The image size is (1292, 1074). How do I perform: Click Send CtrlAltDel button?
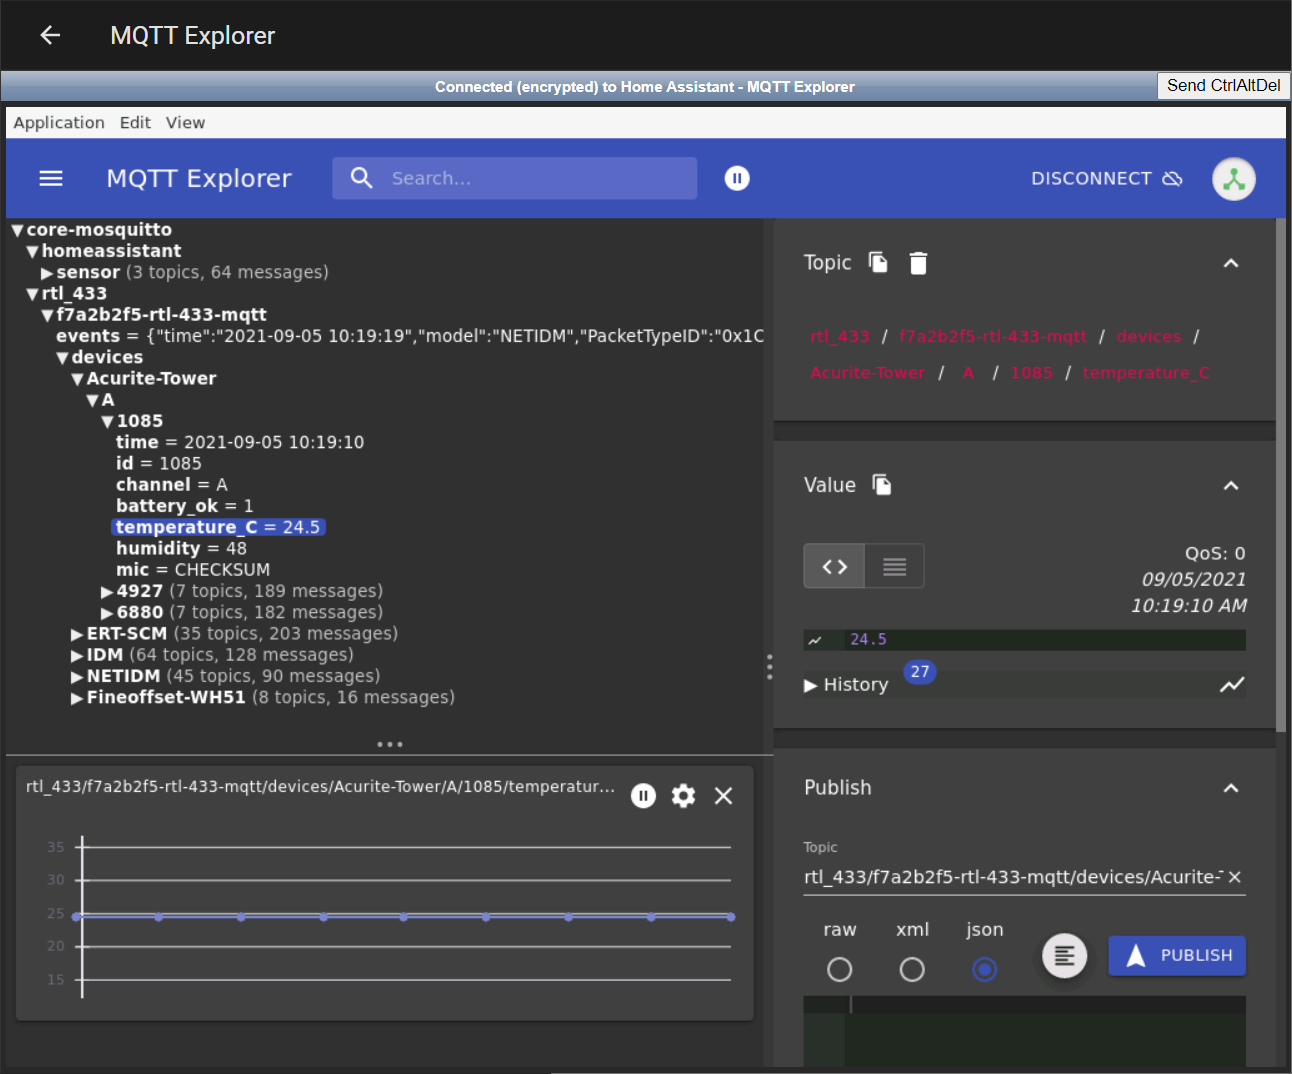pos(1224,86)
